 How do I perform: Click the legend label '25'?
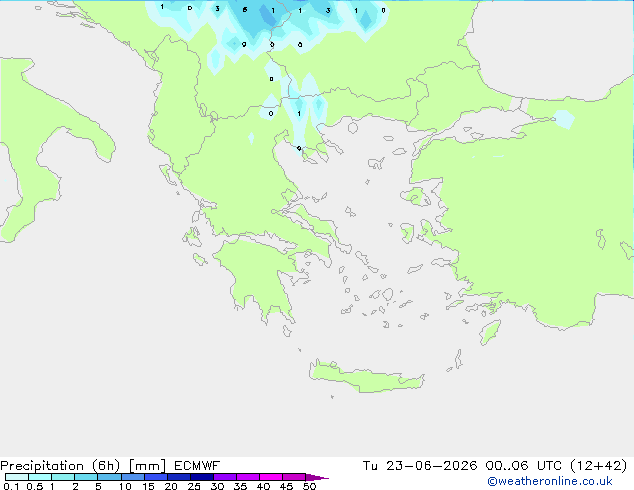click(194, 486)
